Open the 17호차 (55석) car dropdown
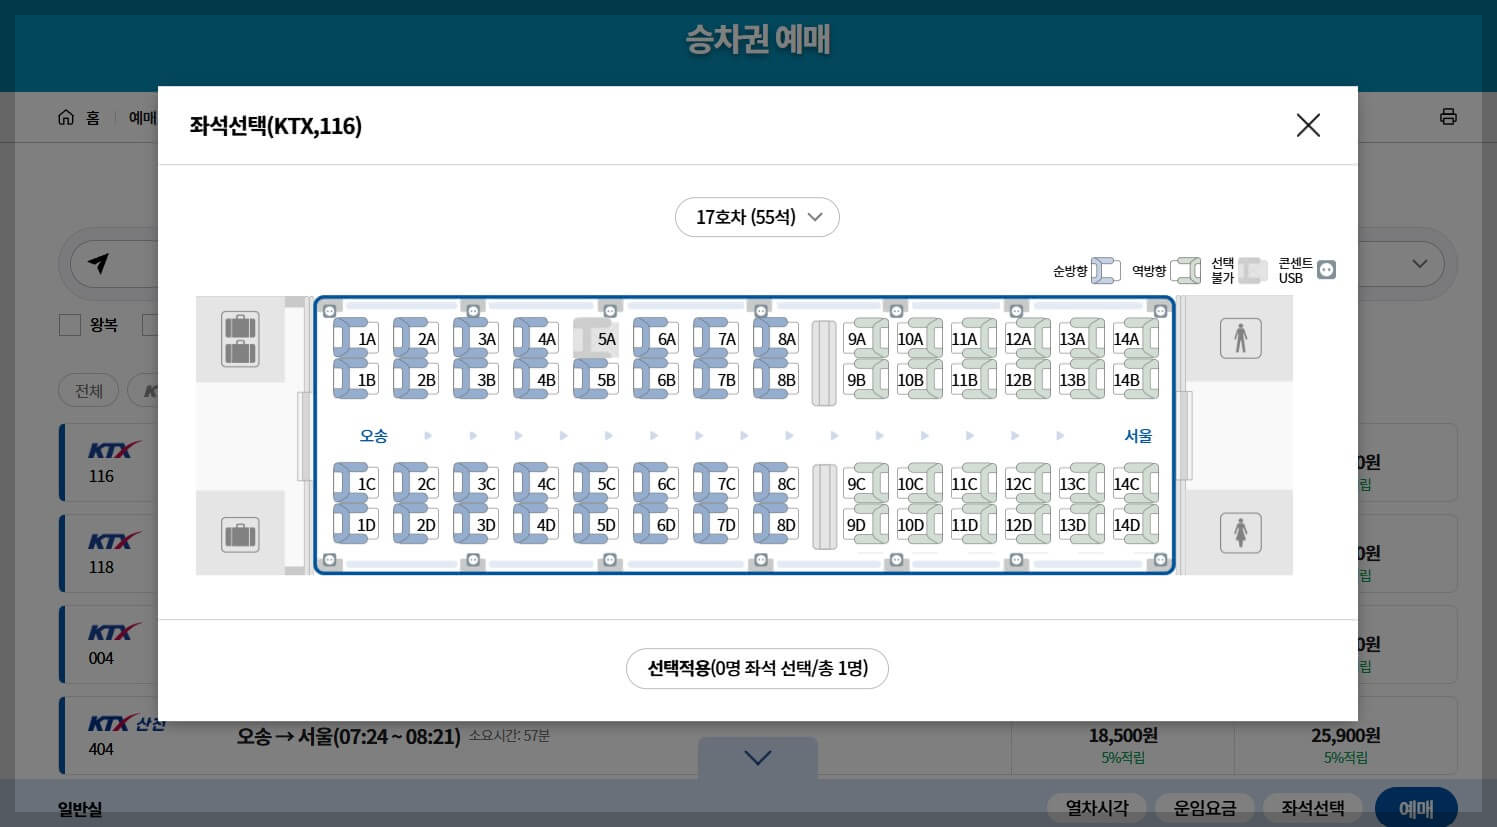 coord(757,217)
